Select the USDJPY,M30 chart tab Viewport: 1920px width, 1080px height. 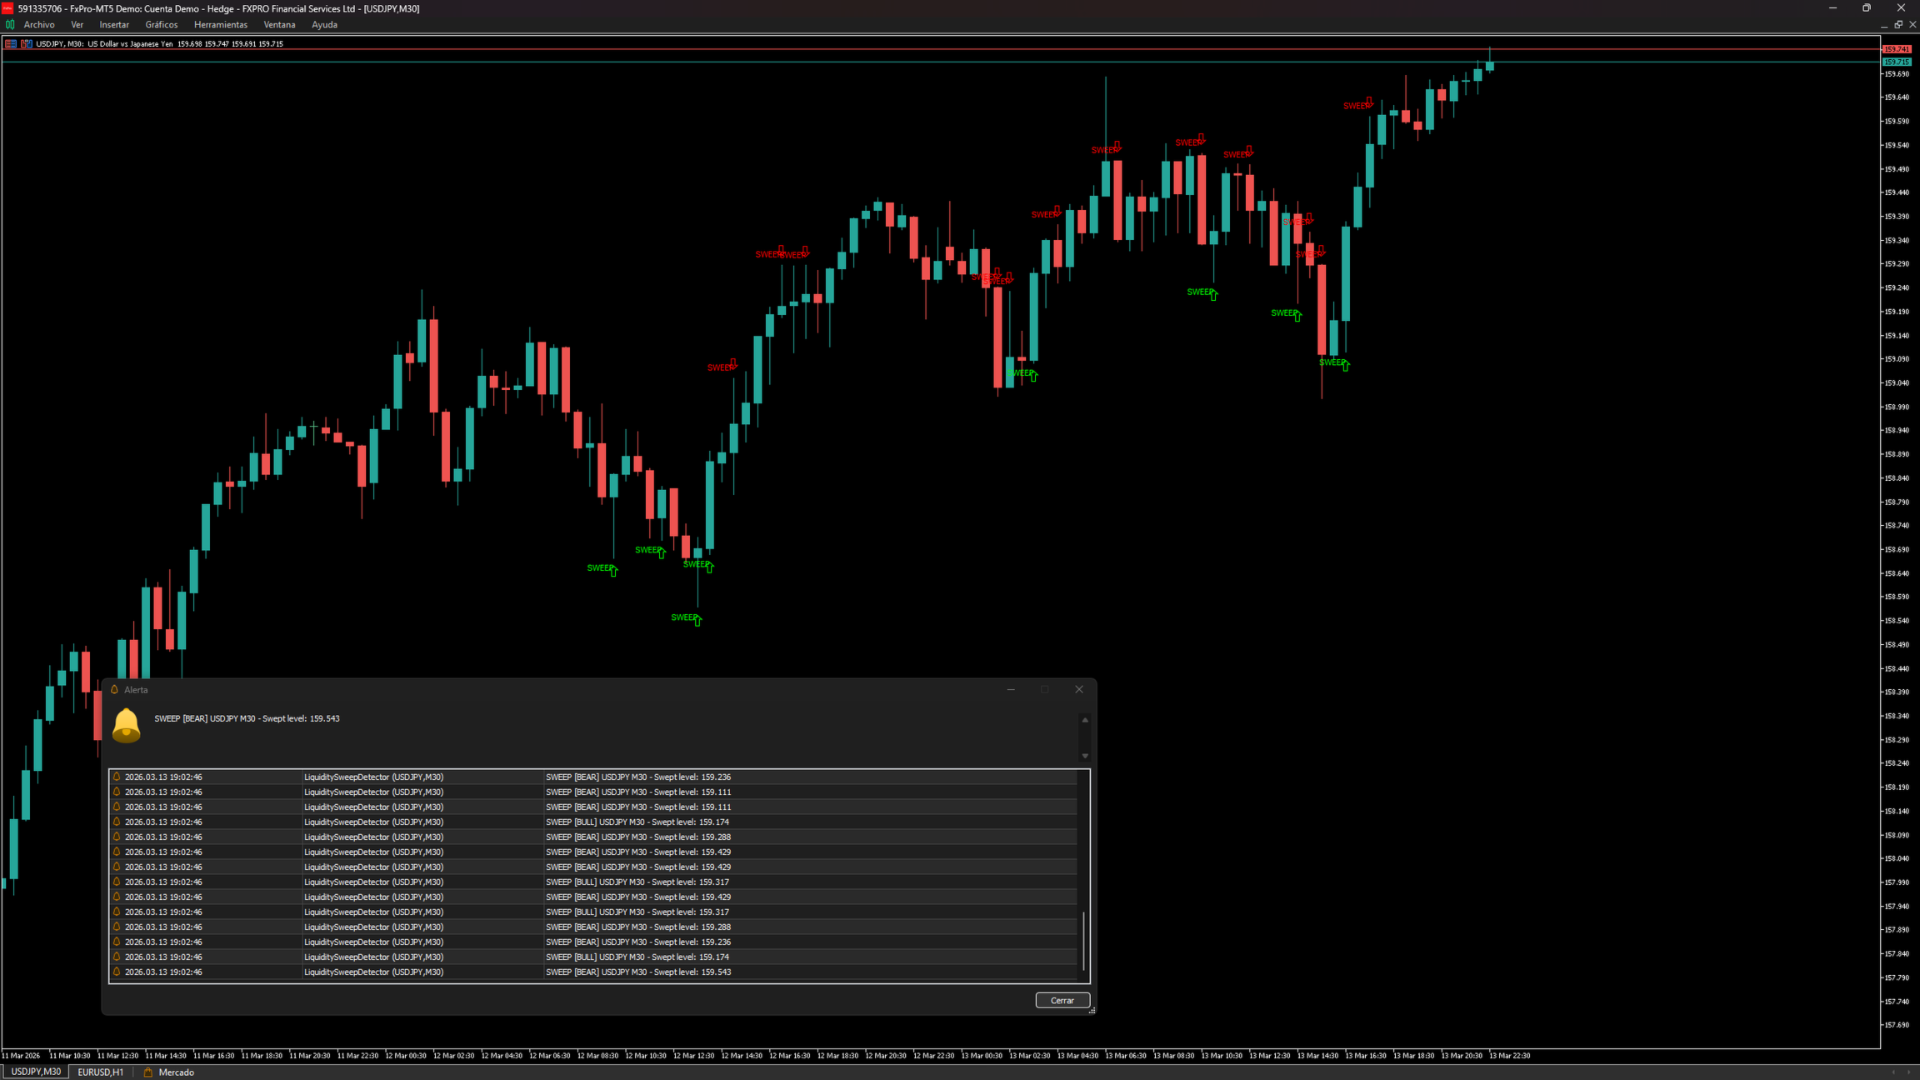click(36, 1072)
